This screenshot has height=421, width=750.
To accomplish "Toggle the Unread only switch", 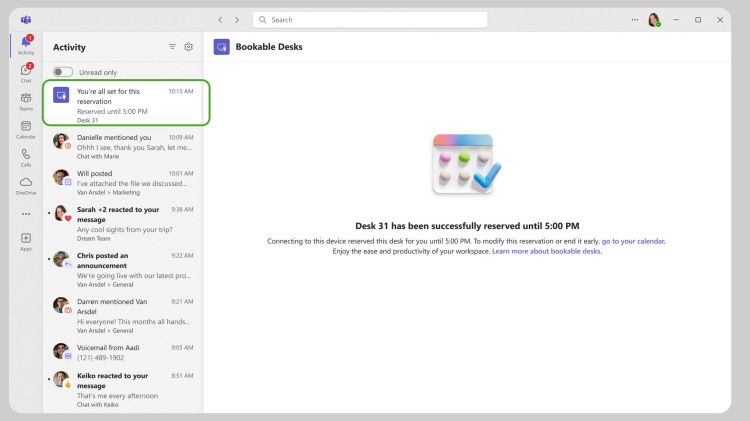I will pos(63,72).
